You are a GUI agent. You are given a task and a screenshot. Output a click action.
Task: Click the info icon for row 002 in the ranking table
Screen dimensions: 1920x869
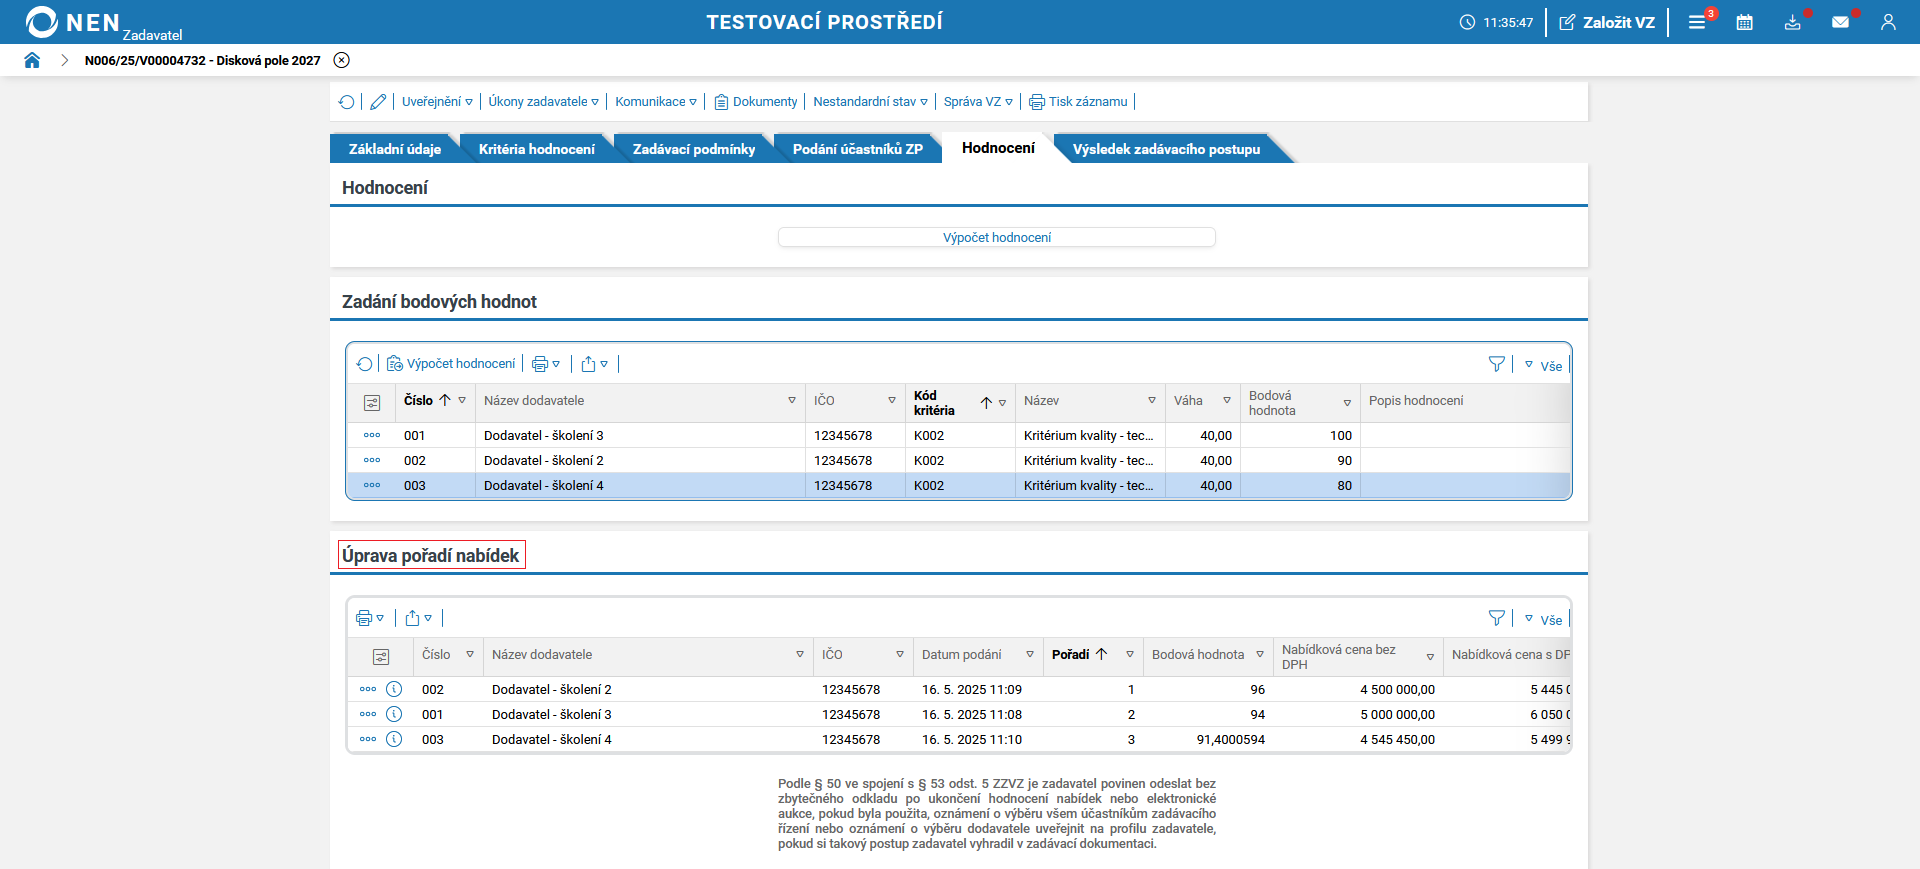(394, 689)
